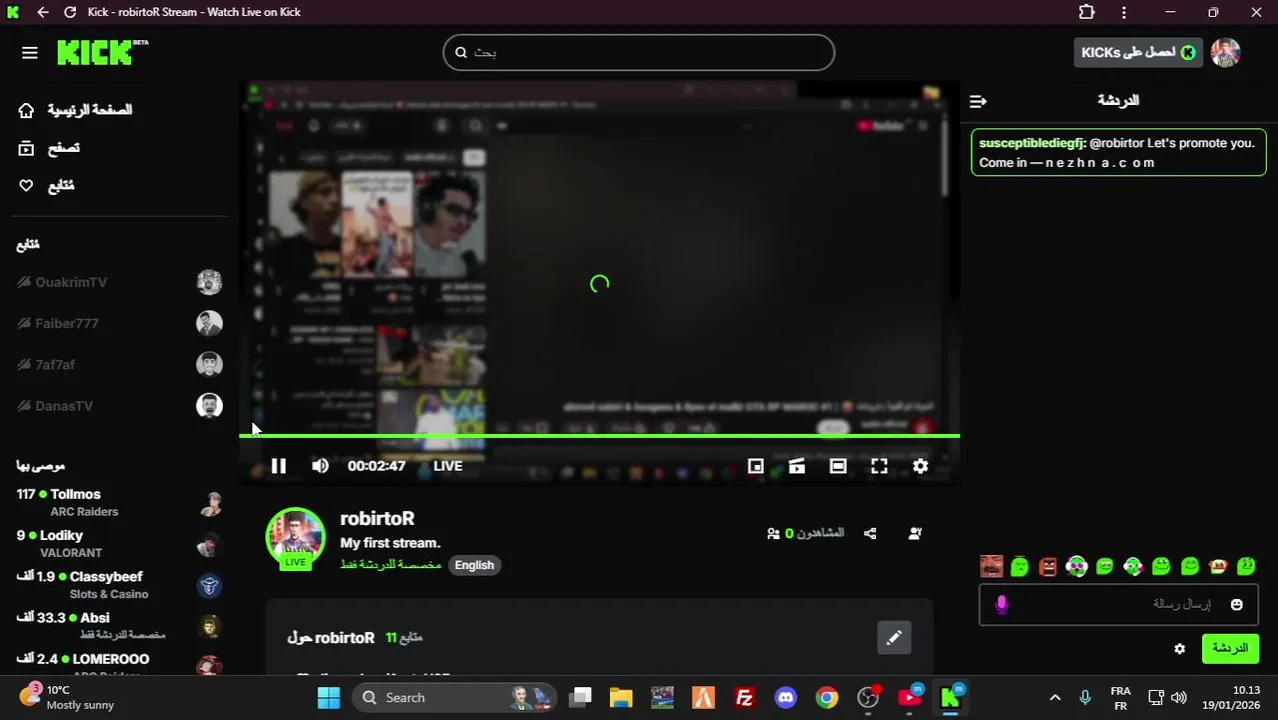Go to the home page (الصفحة الرئيسية)
1278x720 pixels.
tap(75, 110)
